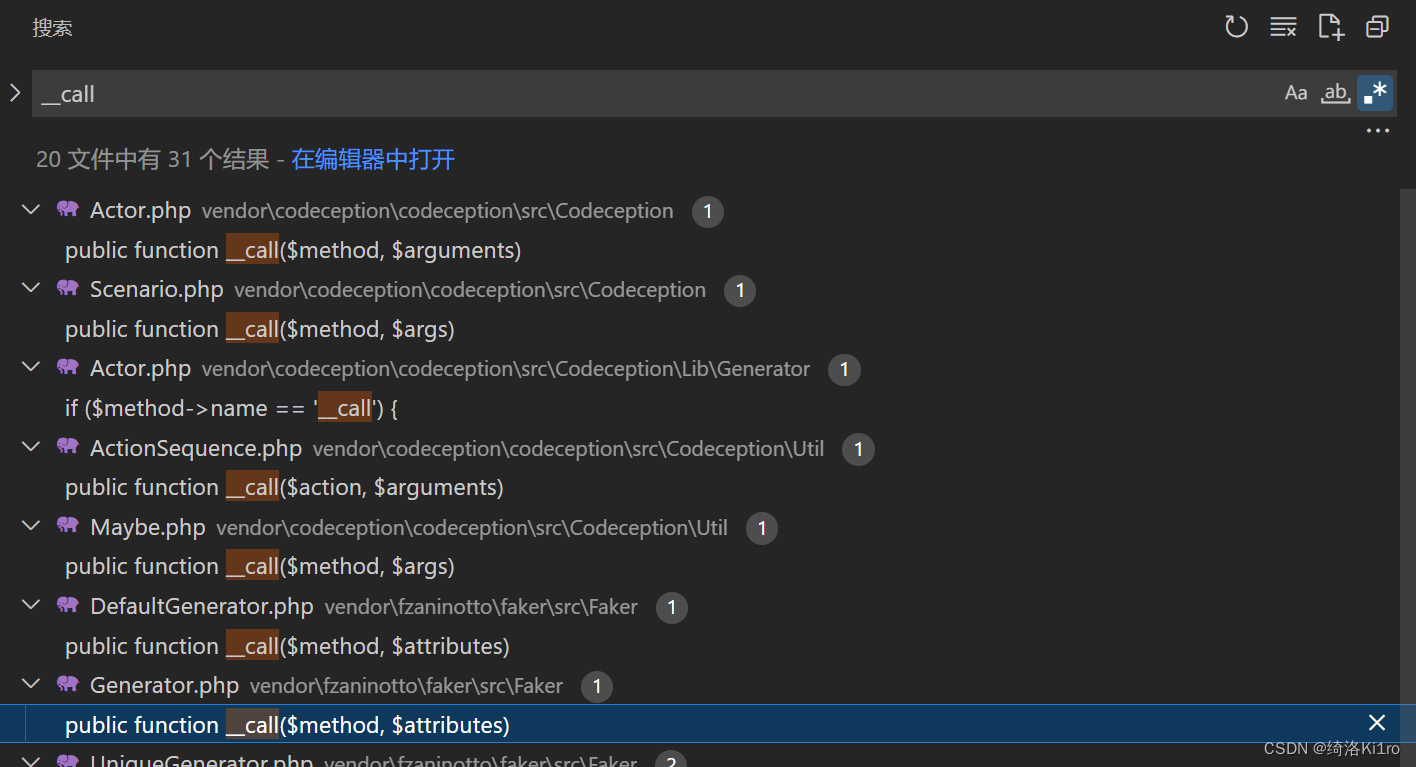Open results with the 在编辑器中打开 link
This screenshot has height=767, width=1416.
click(372, 159)
